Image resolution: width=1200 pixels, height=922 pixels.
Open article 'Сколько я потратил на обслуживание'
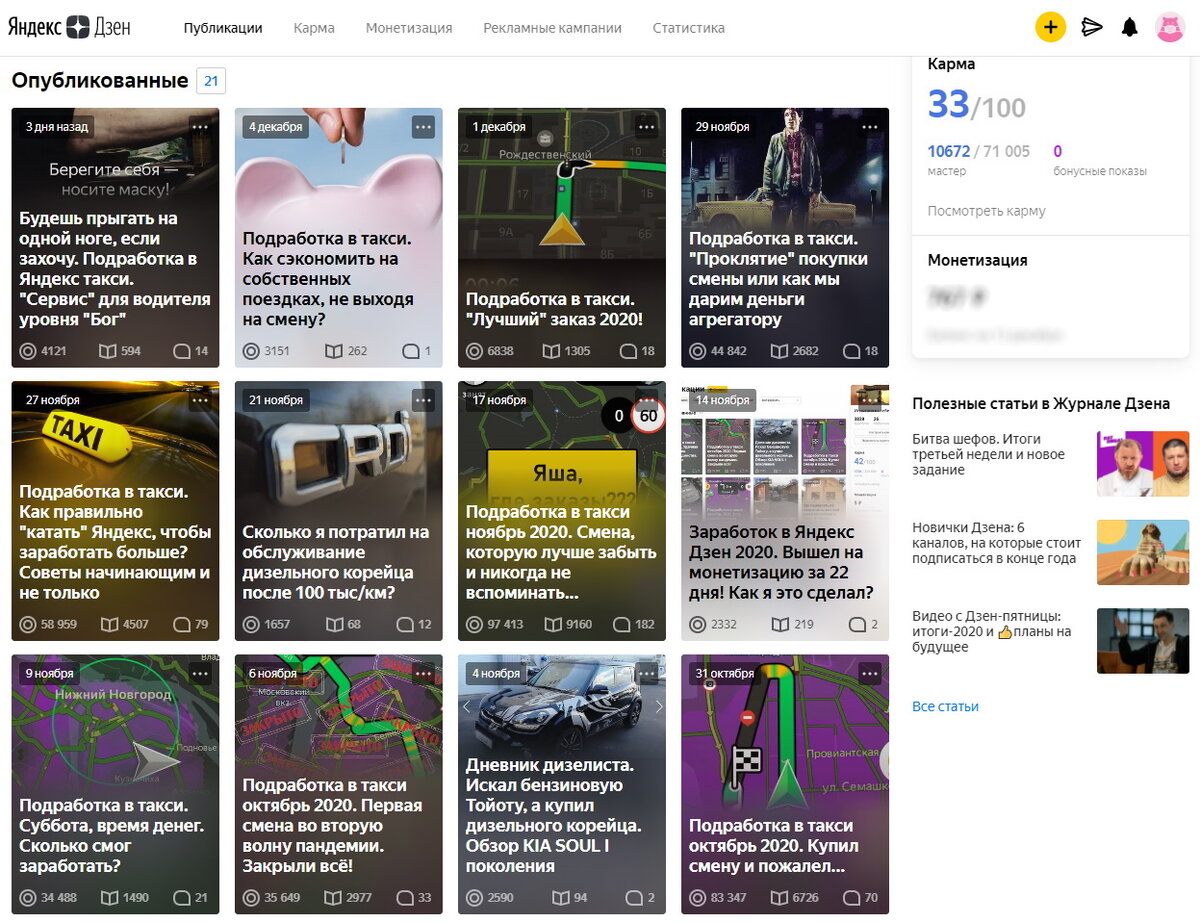pos(337,562)
